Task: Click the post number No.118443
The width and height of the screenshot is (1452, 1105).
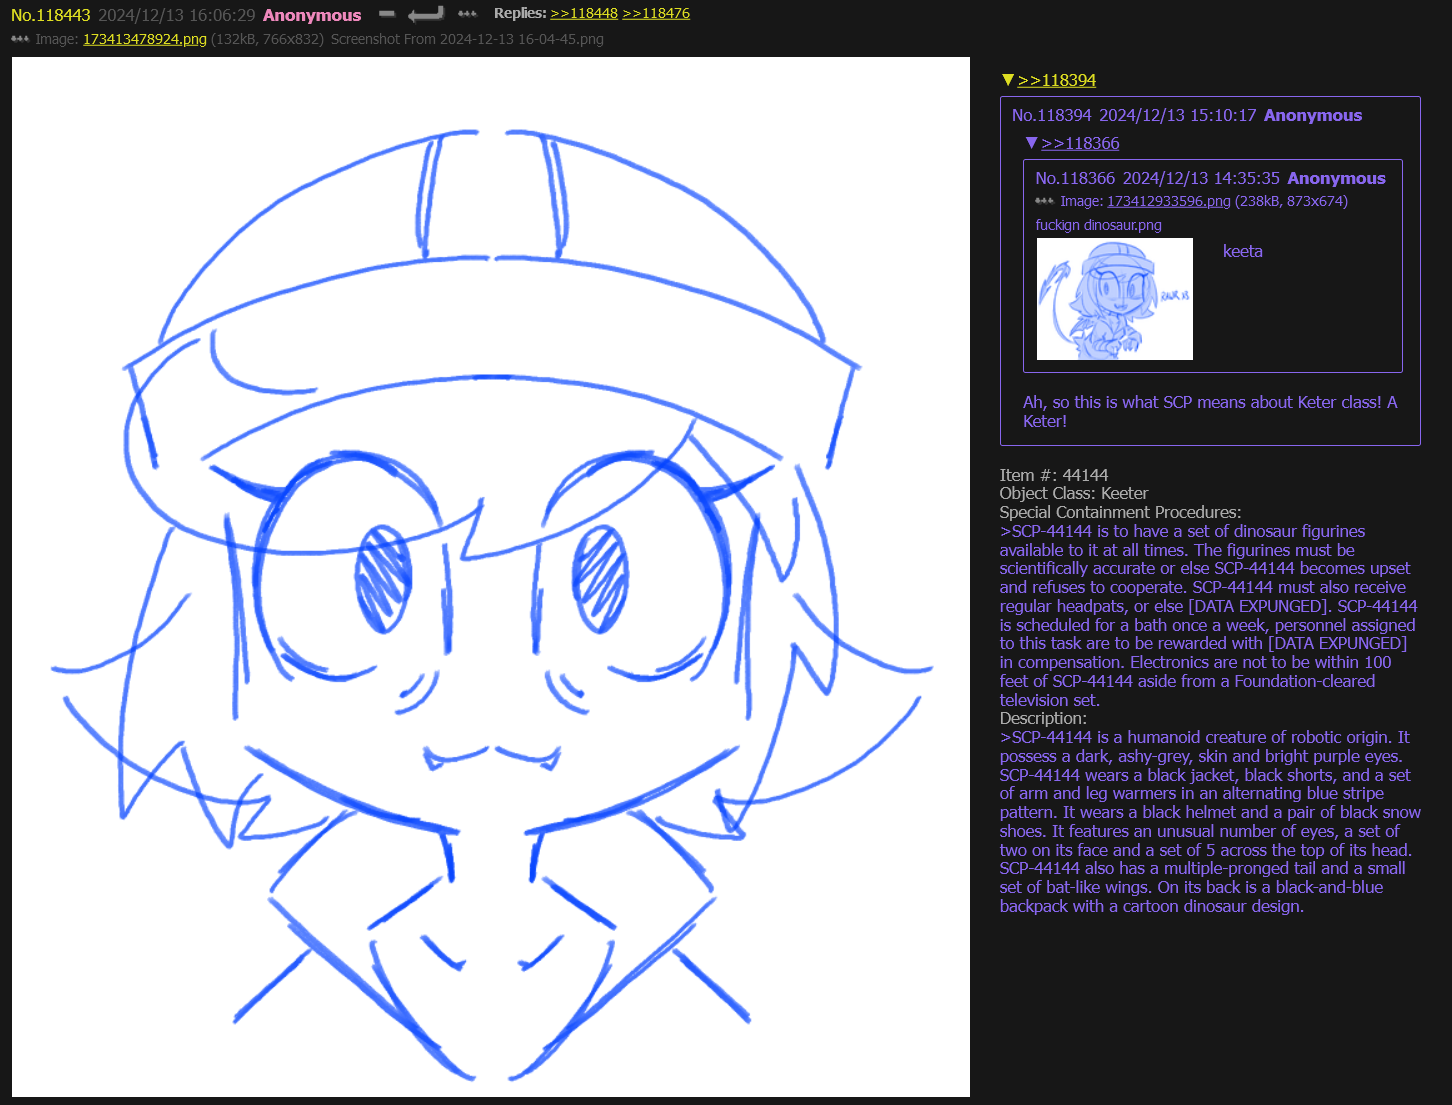Action: (x=50, y=15)
